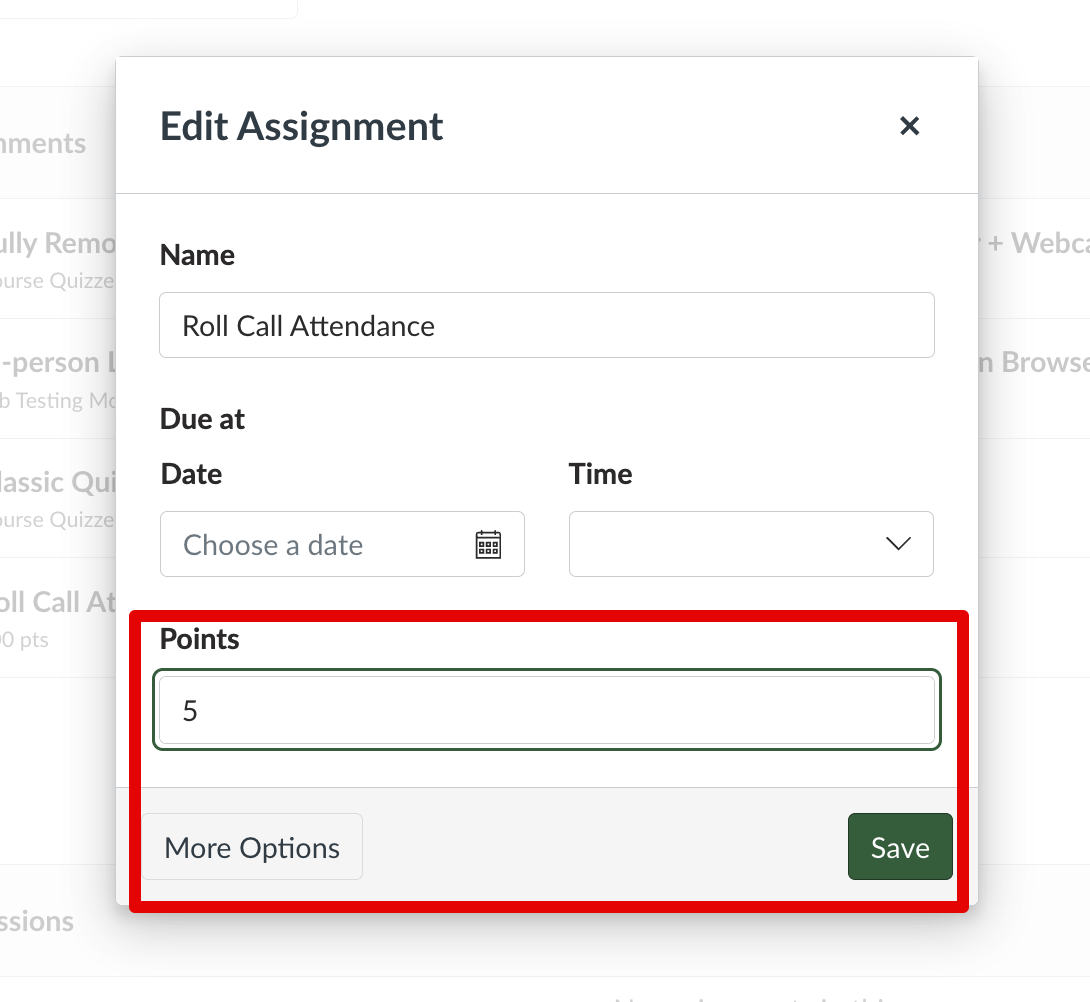Screen dimensions: 1090x1002
Task: Expand the Time dropdown chevron
Action: point(897,544)
